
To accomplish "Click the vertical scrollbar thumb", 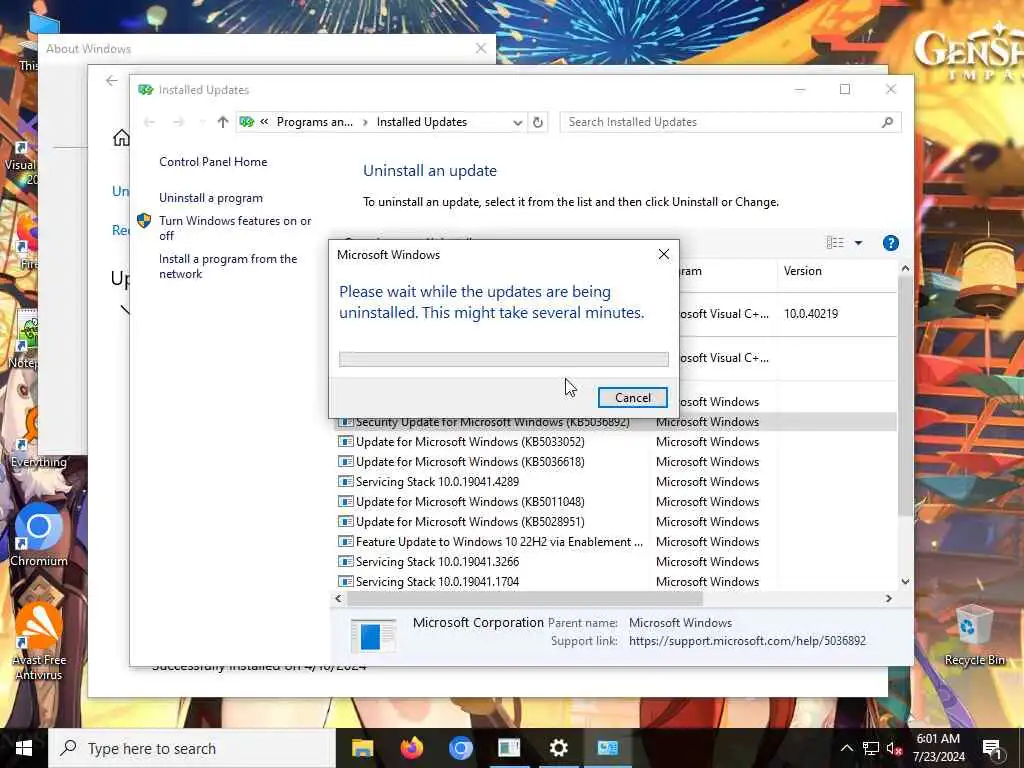I will (904, 395).
